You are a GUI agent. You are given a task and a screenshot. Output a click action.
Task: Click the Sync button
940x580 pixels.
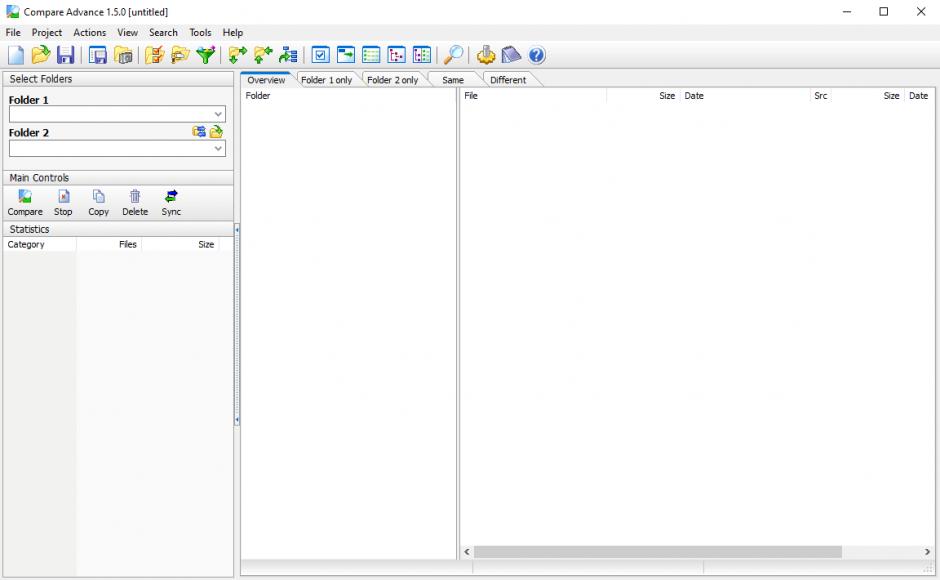click(171, 203)
